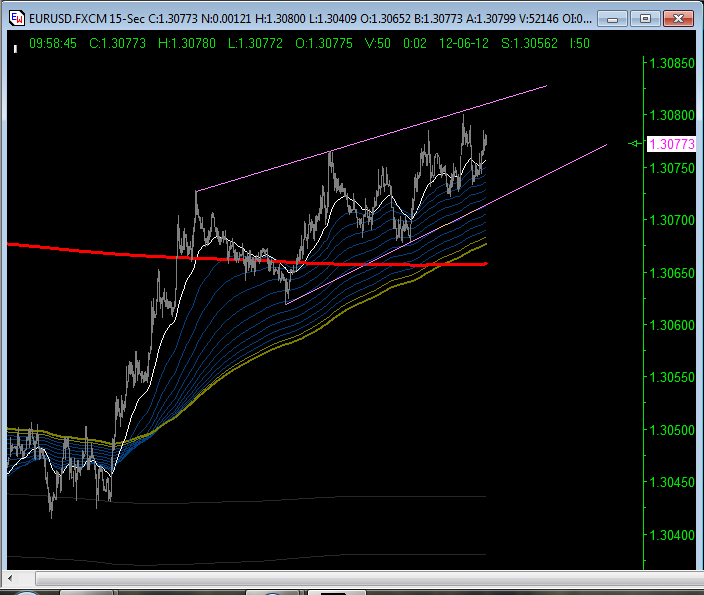Viewport: 704px width, 595px height.
Task: Click the highlighted 1.30773 price label
Action: coord(671,144)
